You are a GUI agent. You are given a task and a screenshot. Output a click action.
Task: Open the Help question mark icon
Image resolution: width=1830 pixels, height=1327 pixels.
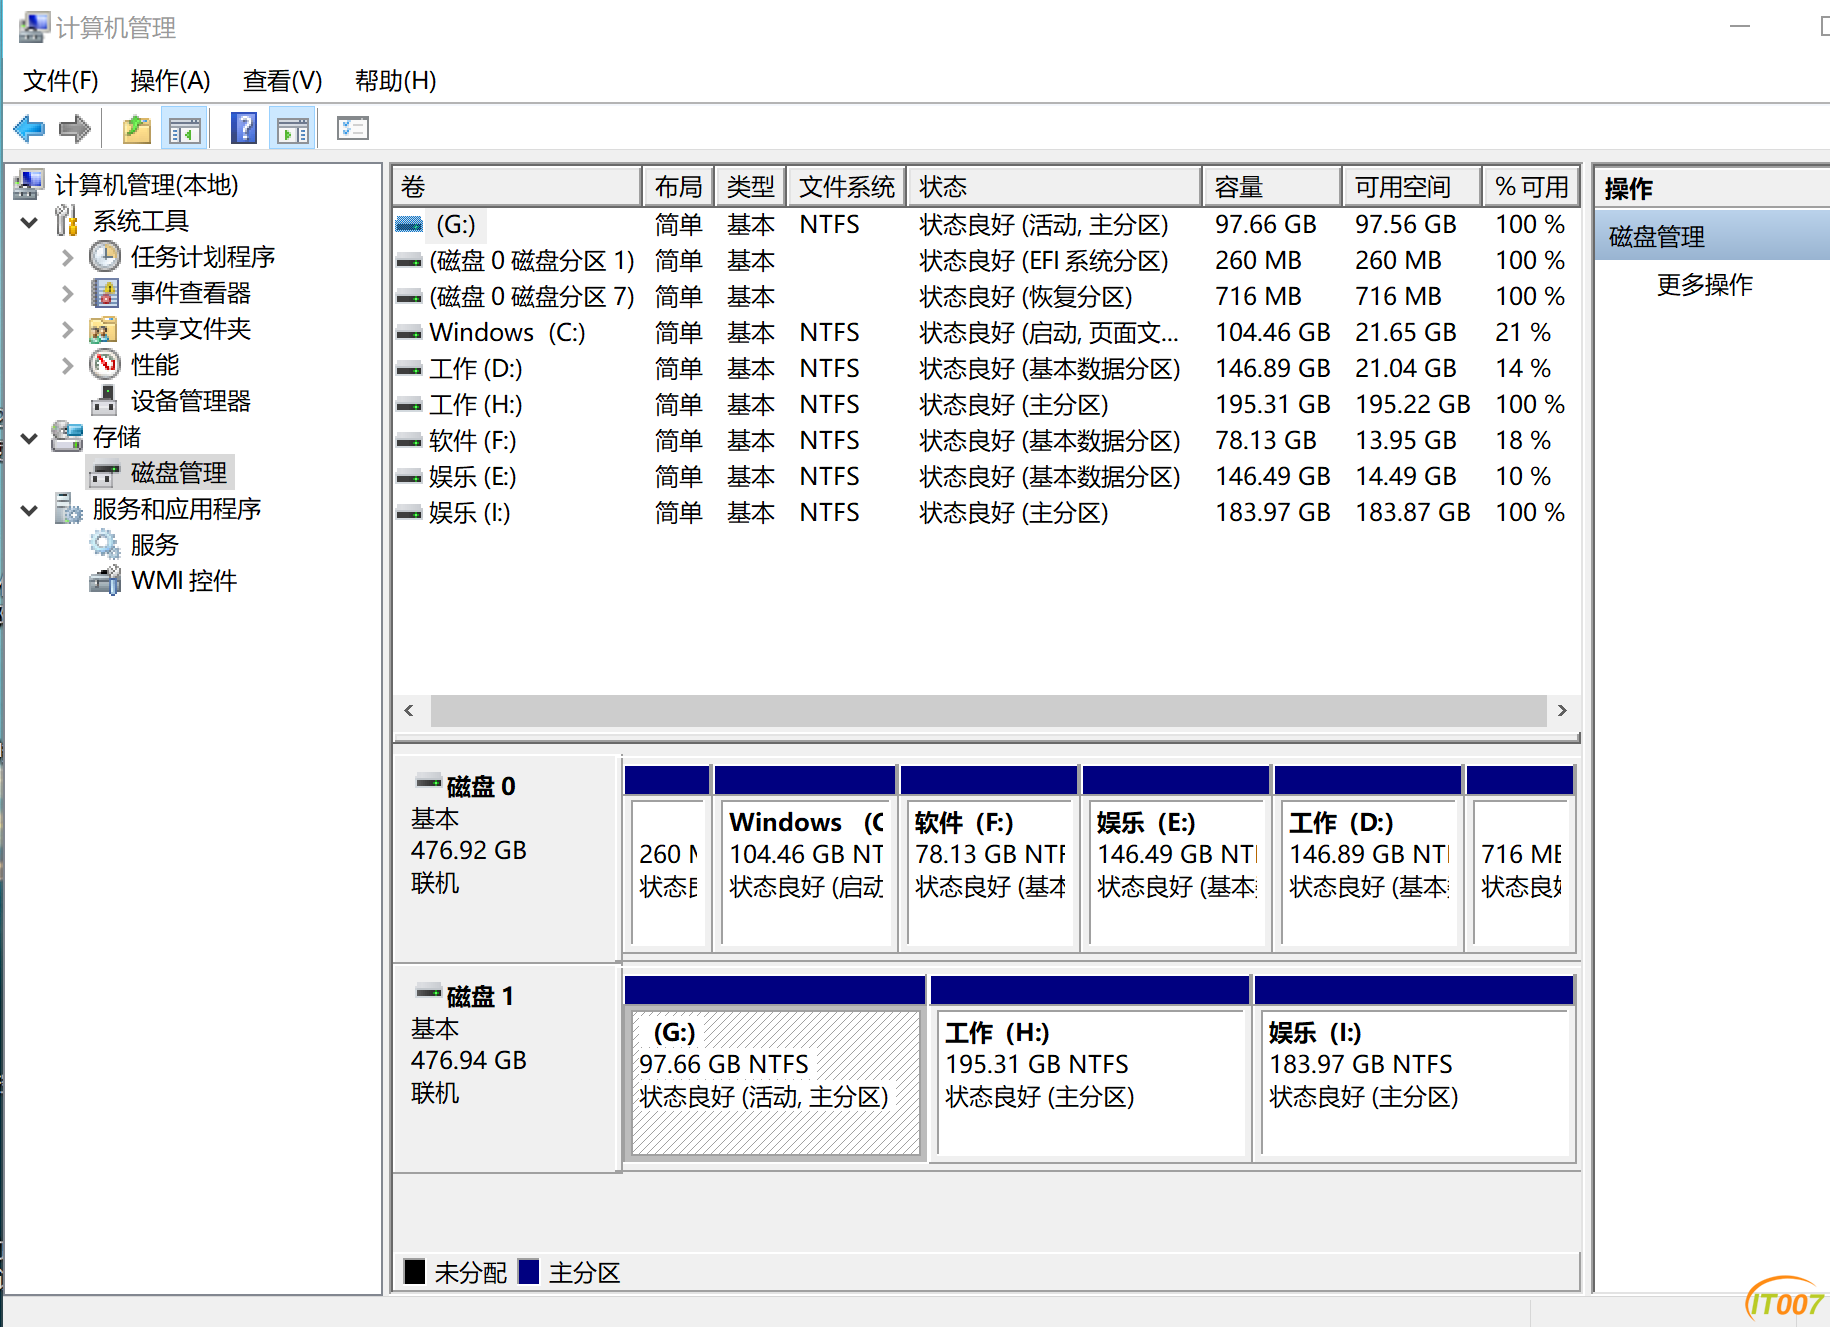pyautogui.click(x=244, y=129)
